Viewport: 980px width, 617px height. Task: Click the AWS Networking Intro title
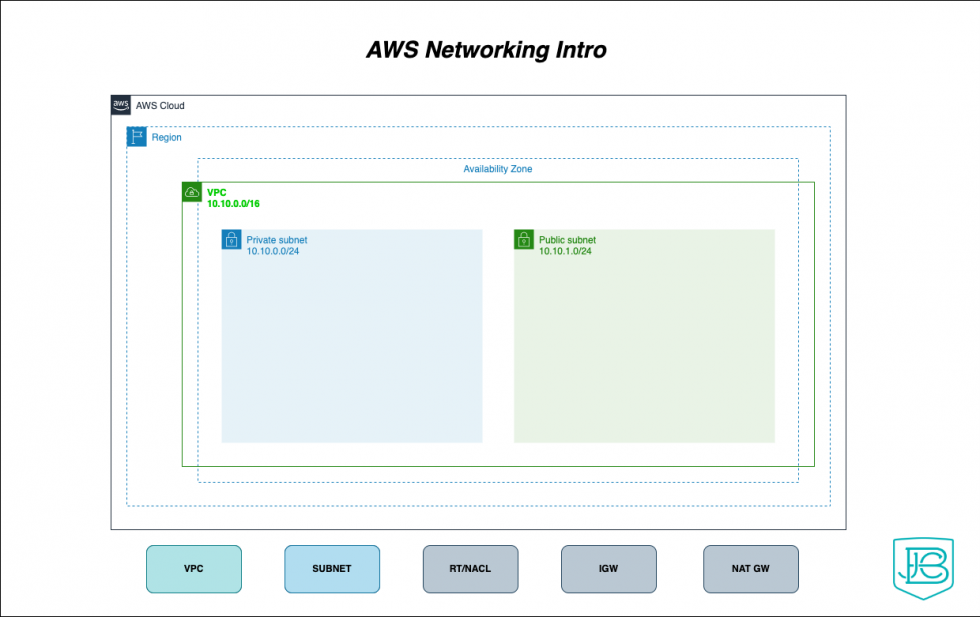point(487,49)
